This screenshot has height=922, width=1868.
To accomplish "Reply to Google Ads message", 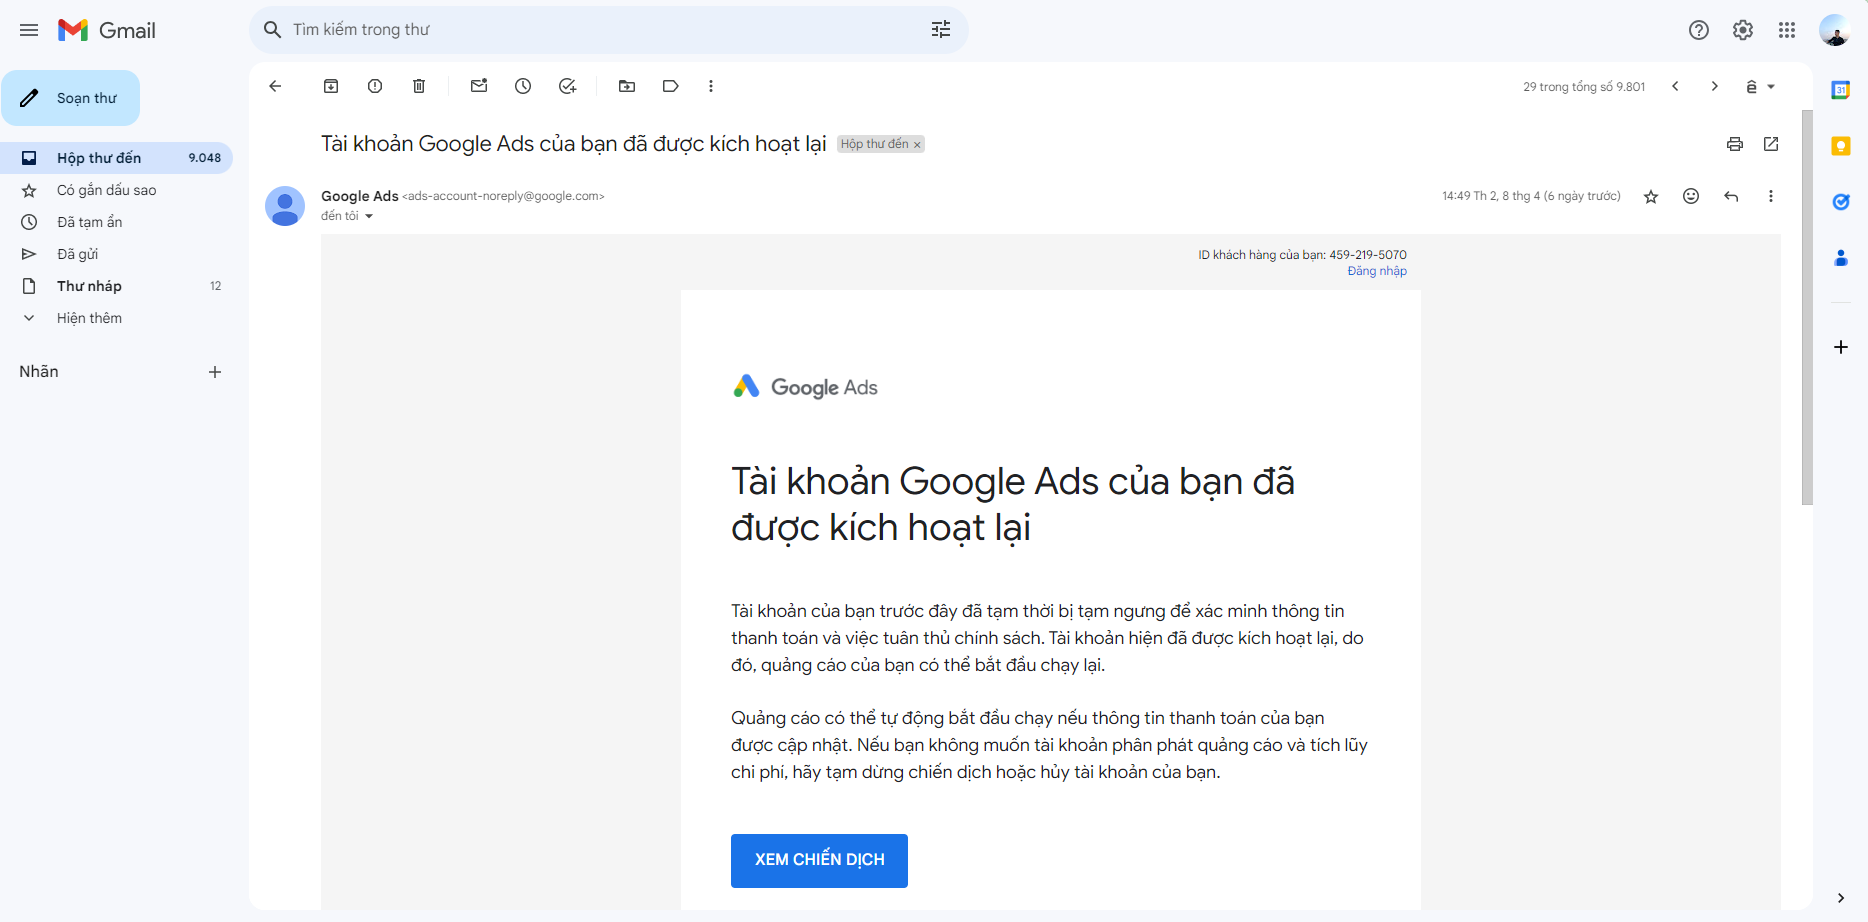I will [x=1731, y=196].
